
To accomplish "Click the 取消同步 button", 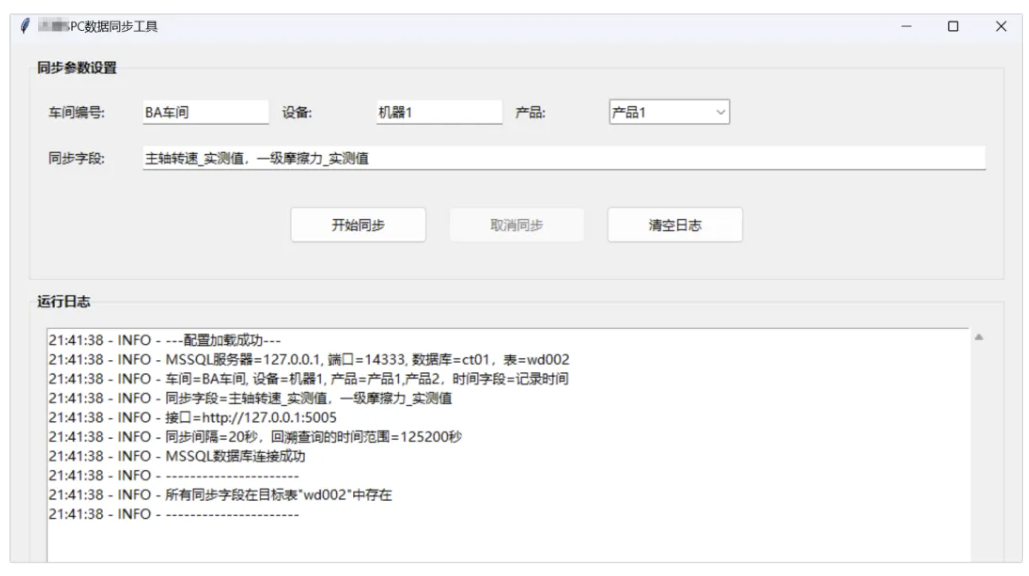I will [516, 225].
